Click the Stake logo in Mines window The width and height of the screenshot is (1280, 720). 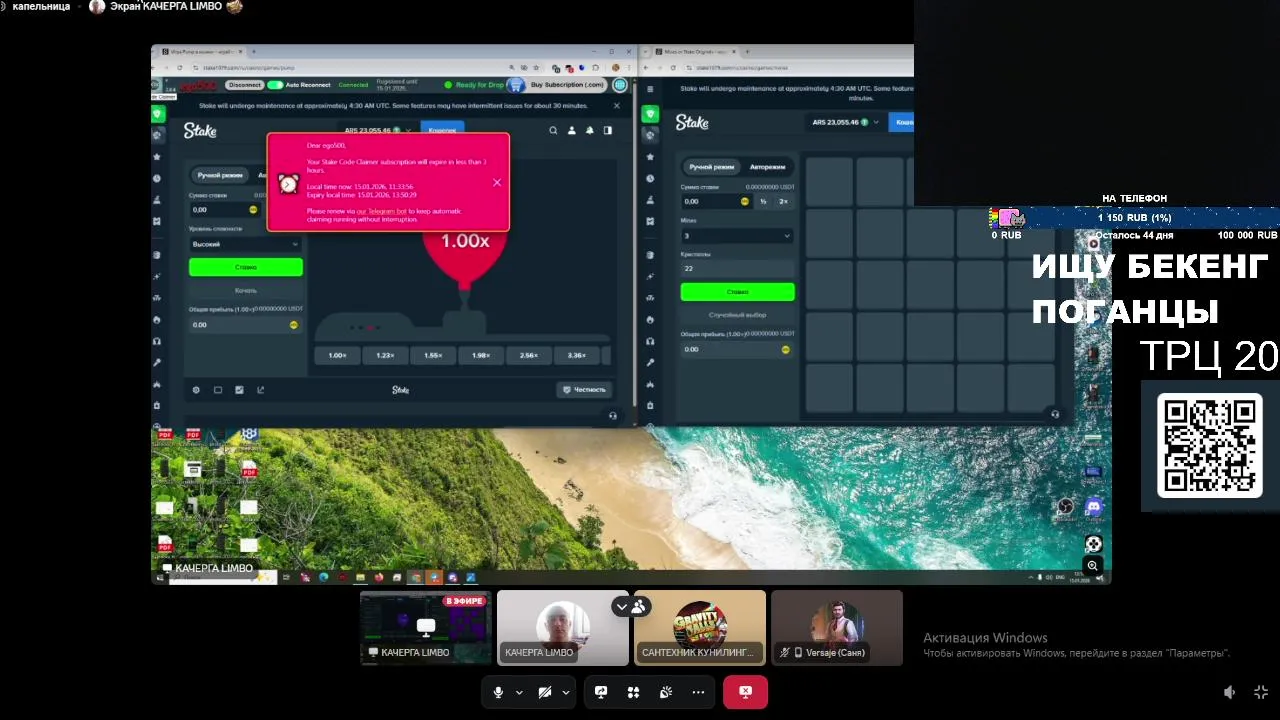[x=692, y=122]
